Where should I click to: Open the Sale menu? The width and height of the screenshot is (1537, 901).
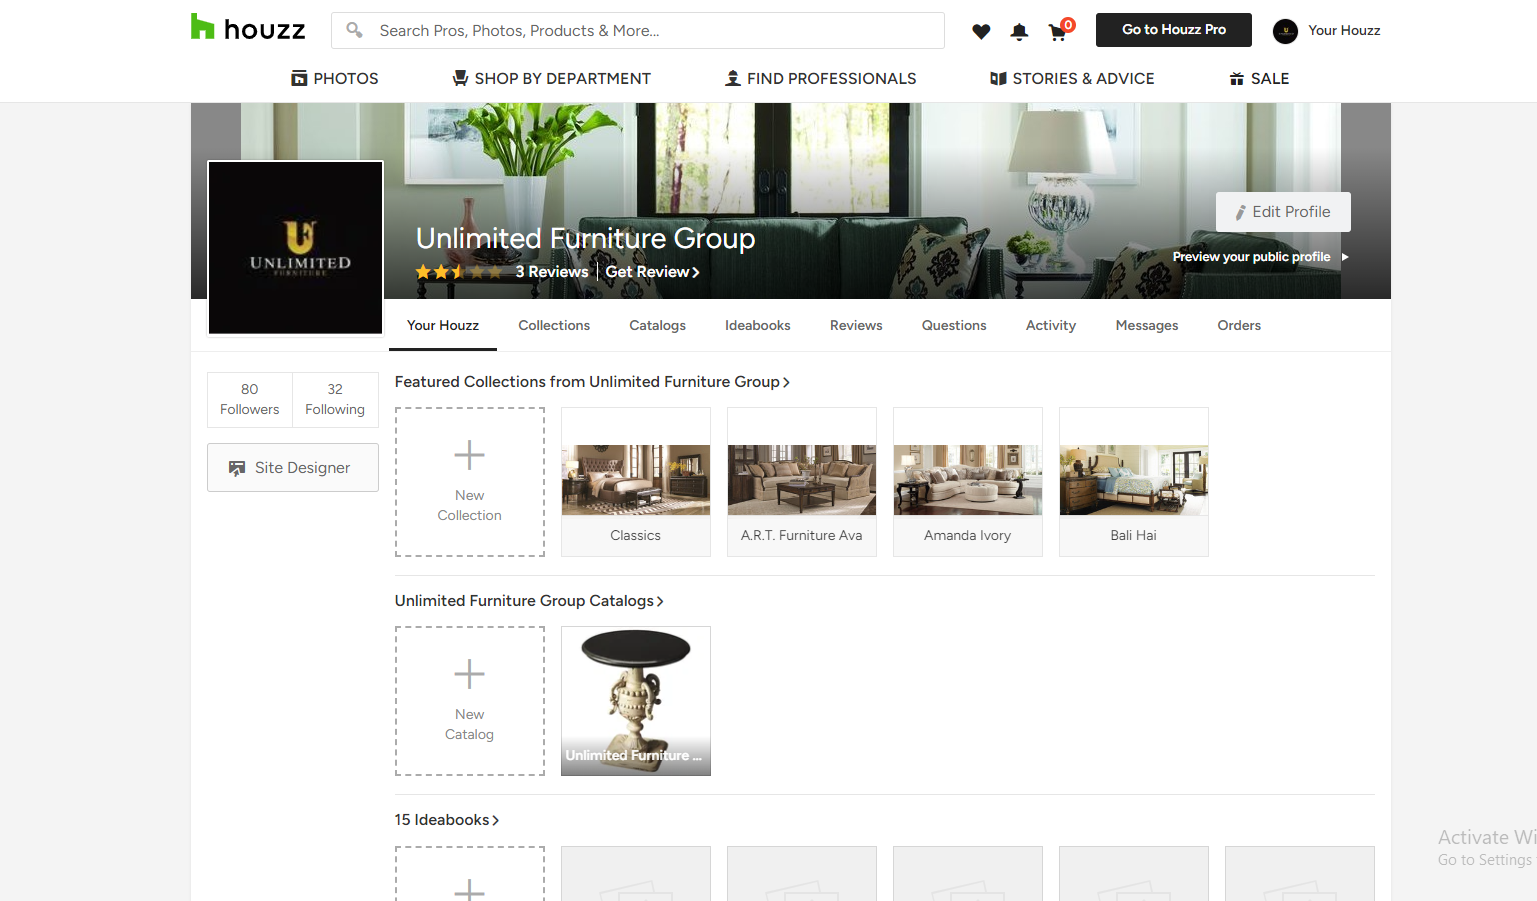pyautogui.click(x=1259, y=78)
